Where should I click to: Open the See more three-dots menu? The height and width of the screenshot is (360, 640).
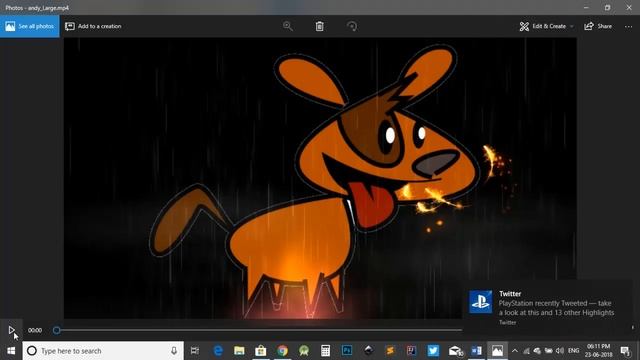pos(628,26)
